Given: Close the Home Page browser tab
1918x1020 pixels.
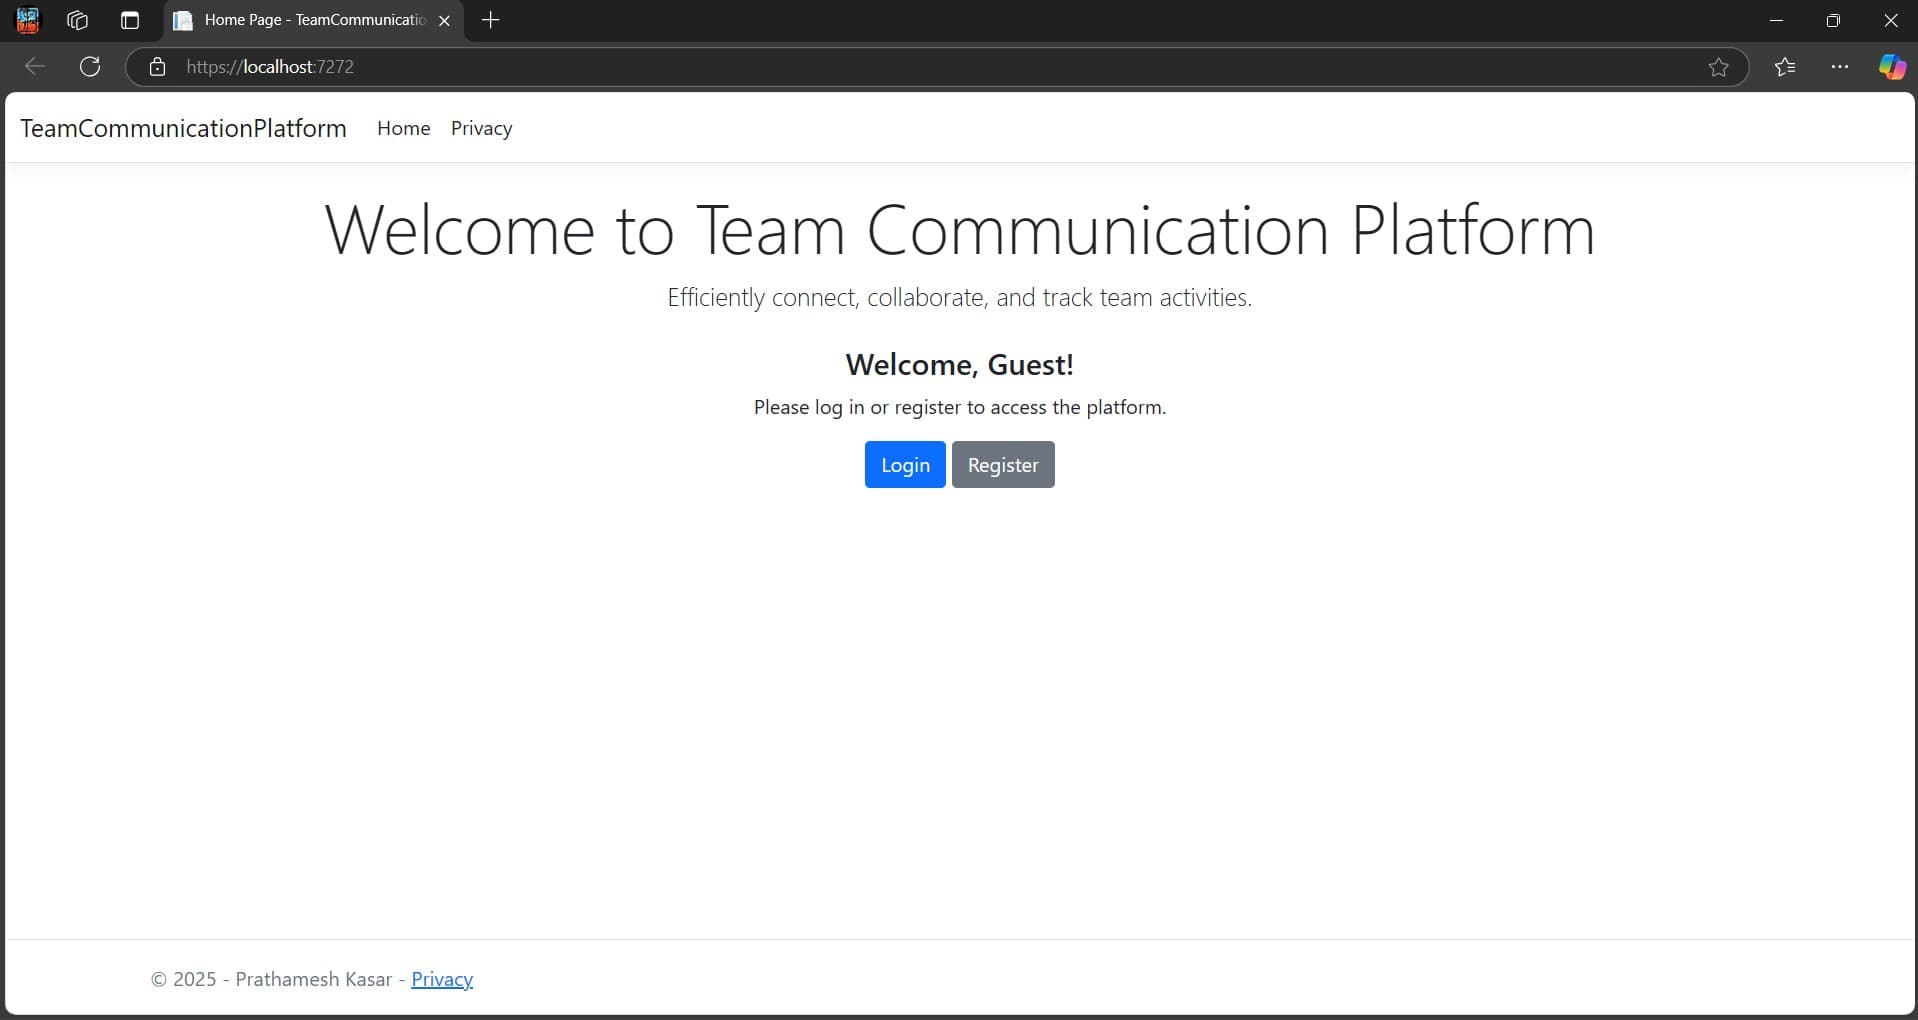Looking at the screenshot, I should click(x=445, y=20).
